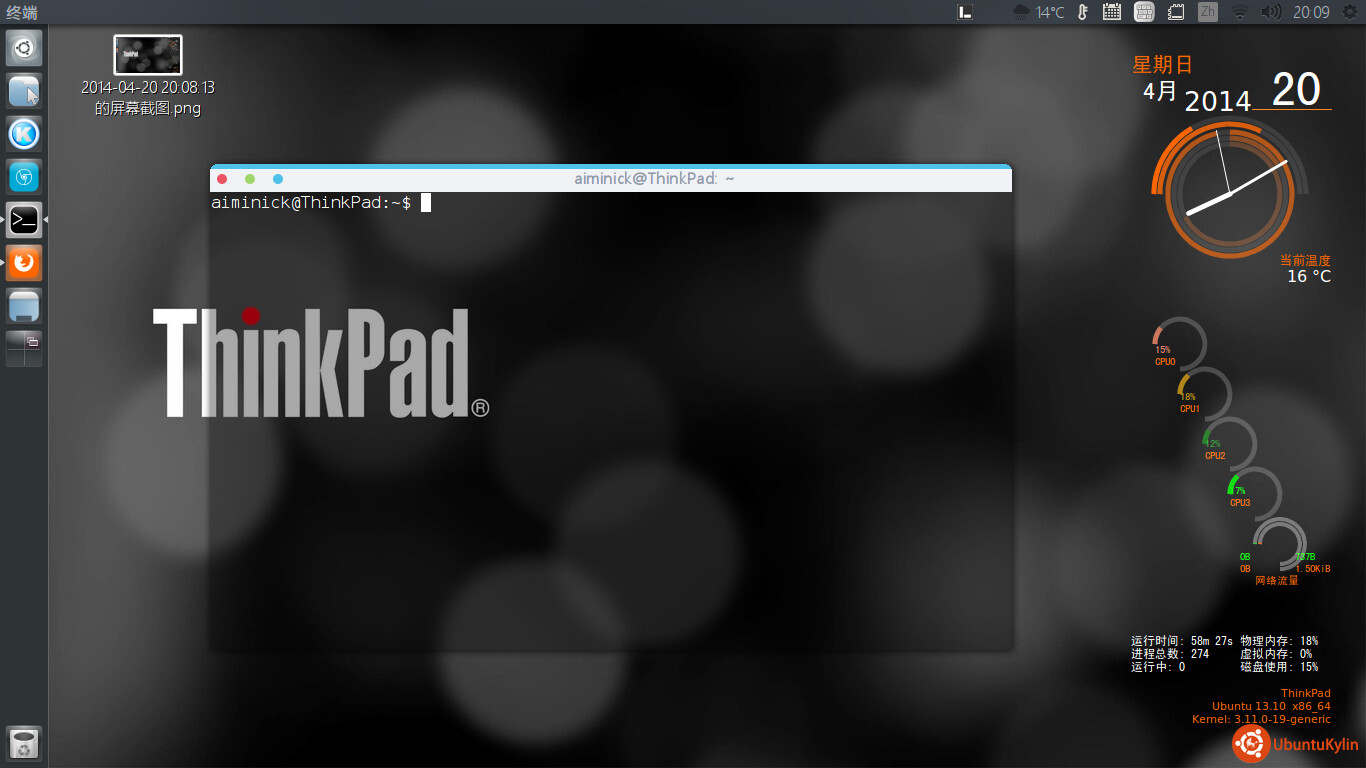The height and width of the screenshot is (768, 1366).
Task: Open the file manager from the launcher
Action: (24, 91)
